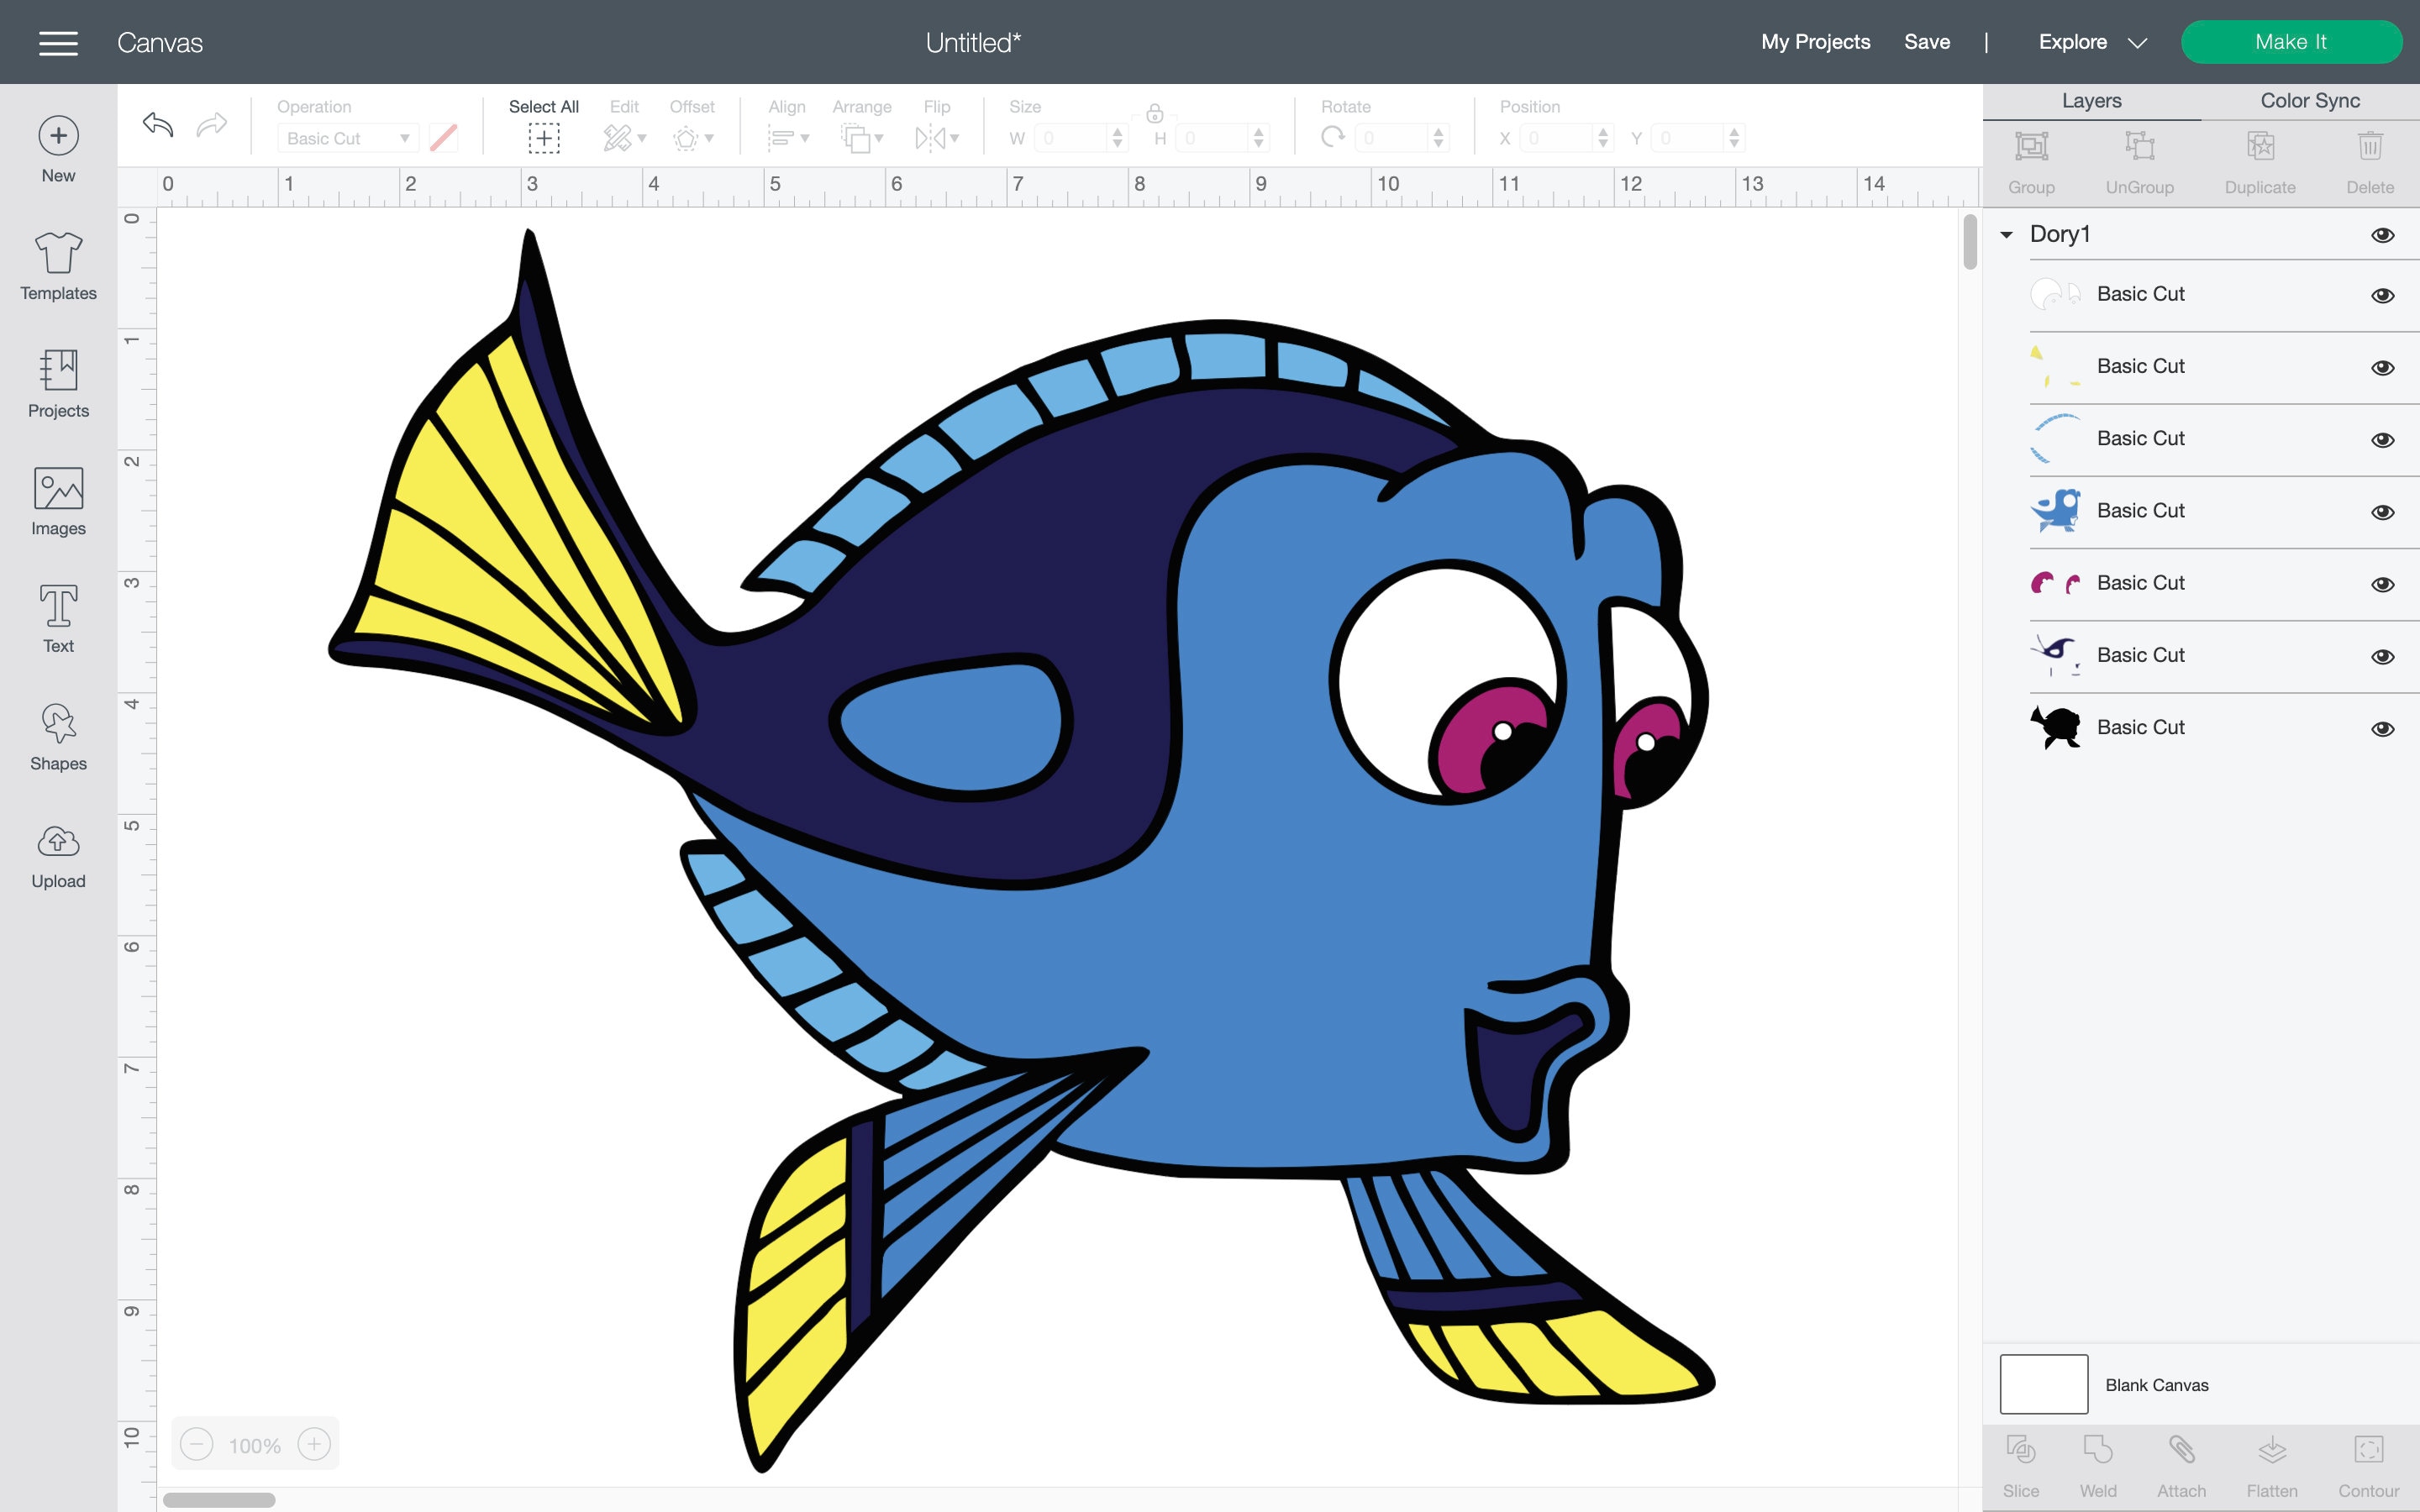The height and width of the screenshot is (1512, 2420).
Task: Collapse the Dory1 layer group
Action: click(2006, 235)
